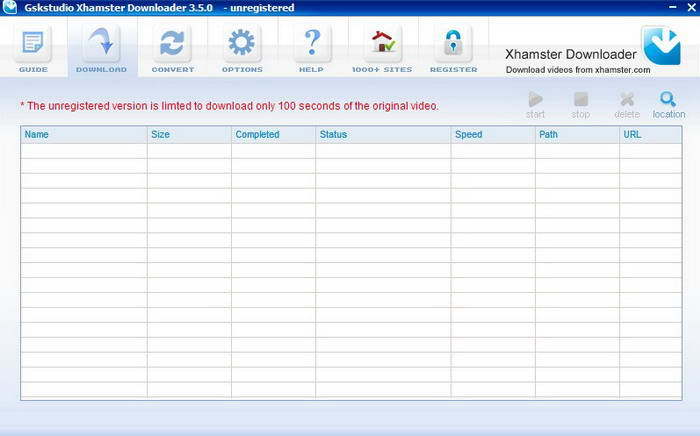The width and height of the screenshot is (700, 436).
Task: Minimize the downloader window
Action: [x=673, y=7]
